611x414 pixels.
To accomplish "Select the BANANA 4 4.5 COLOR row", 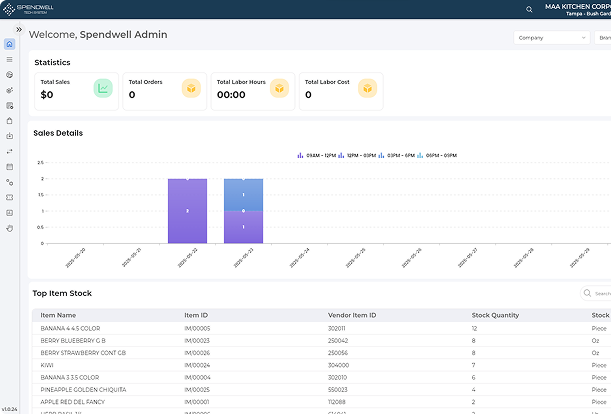I will tap(321, 328).
